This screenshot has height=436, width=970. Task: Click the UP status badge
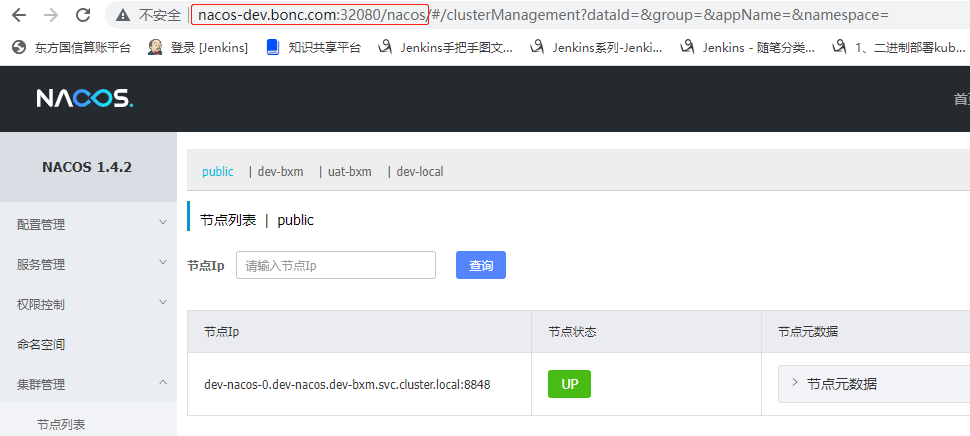569,384
